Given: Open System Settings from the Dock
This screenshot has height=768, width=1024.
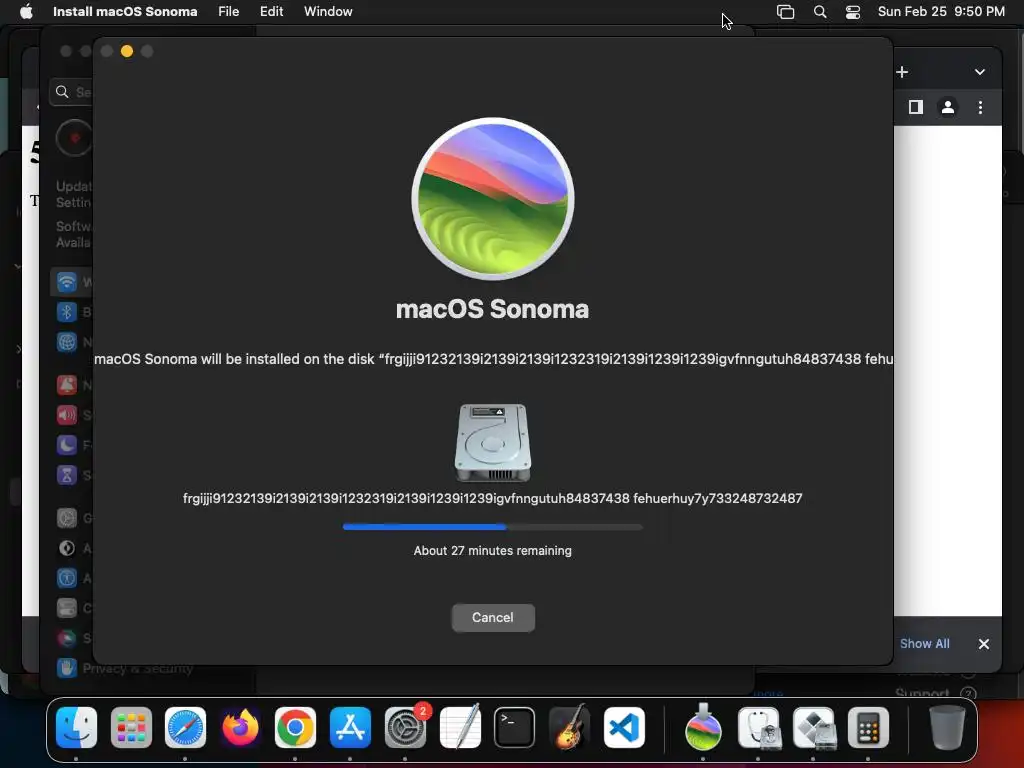Looking at the screenshot, I should tap(405, 728).
